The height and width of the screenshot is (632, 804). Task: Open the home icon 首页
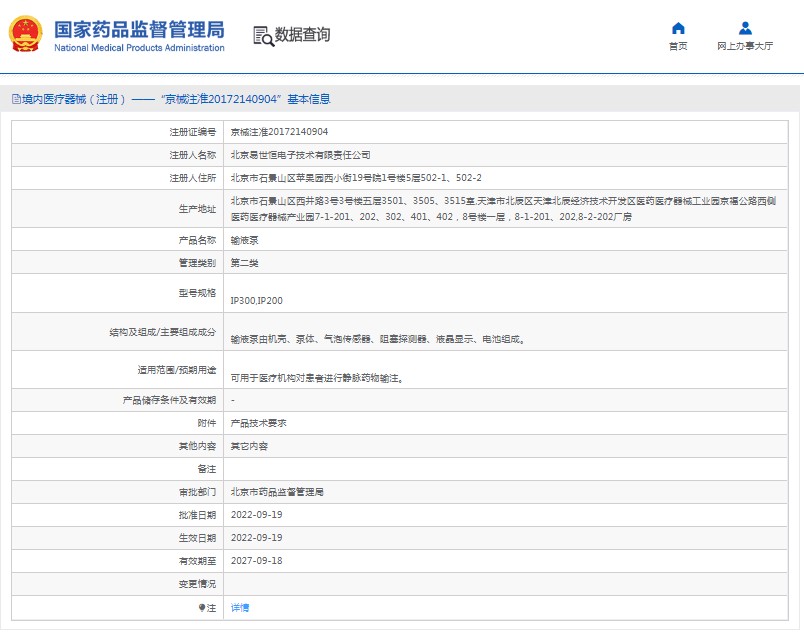coord(678,28)
